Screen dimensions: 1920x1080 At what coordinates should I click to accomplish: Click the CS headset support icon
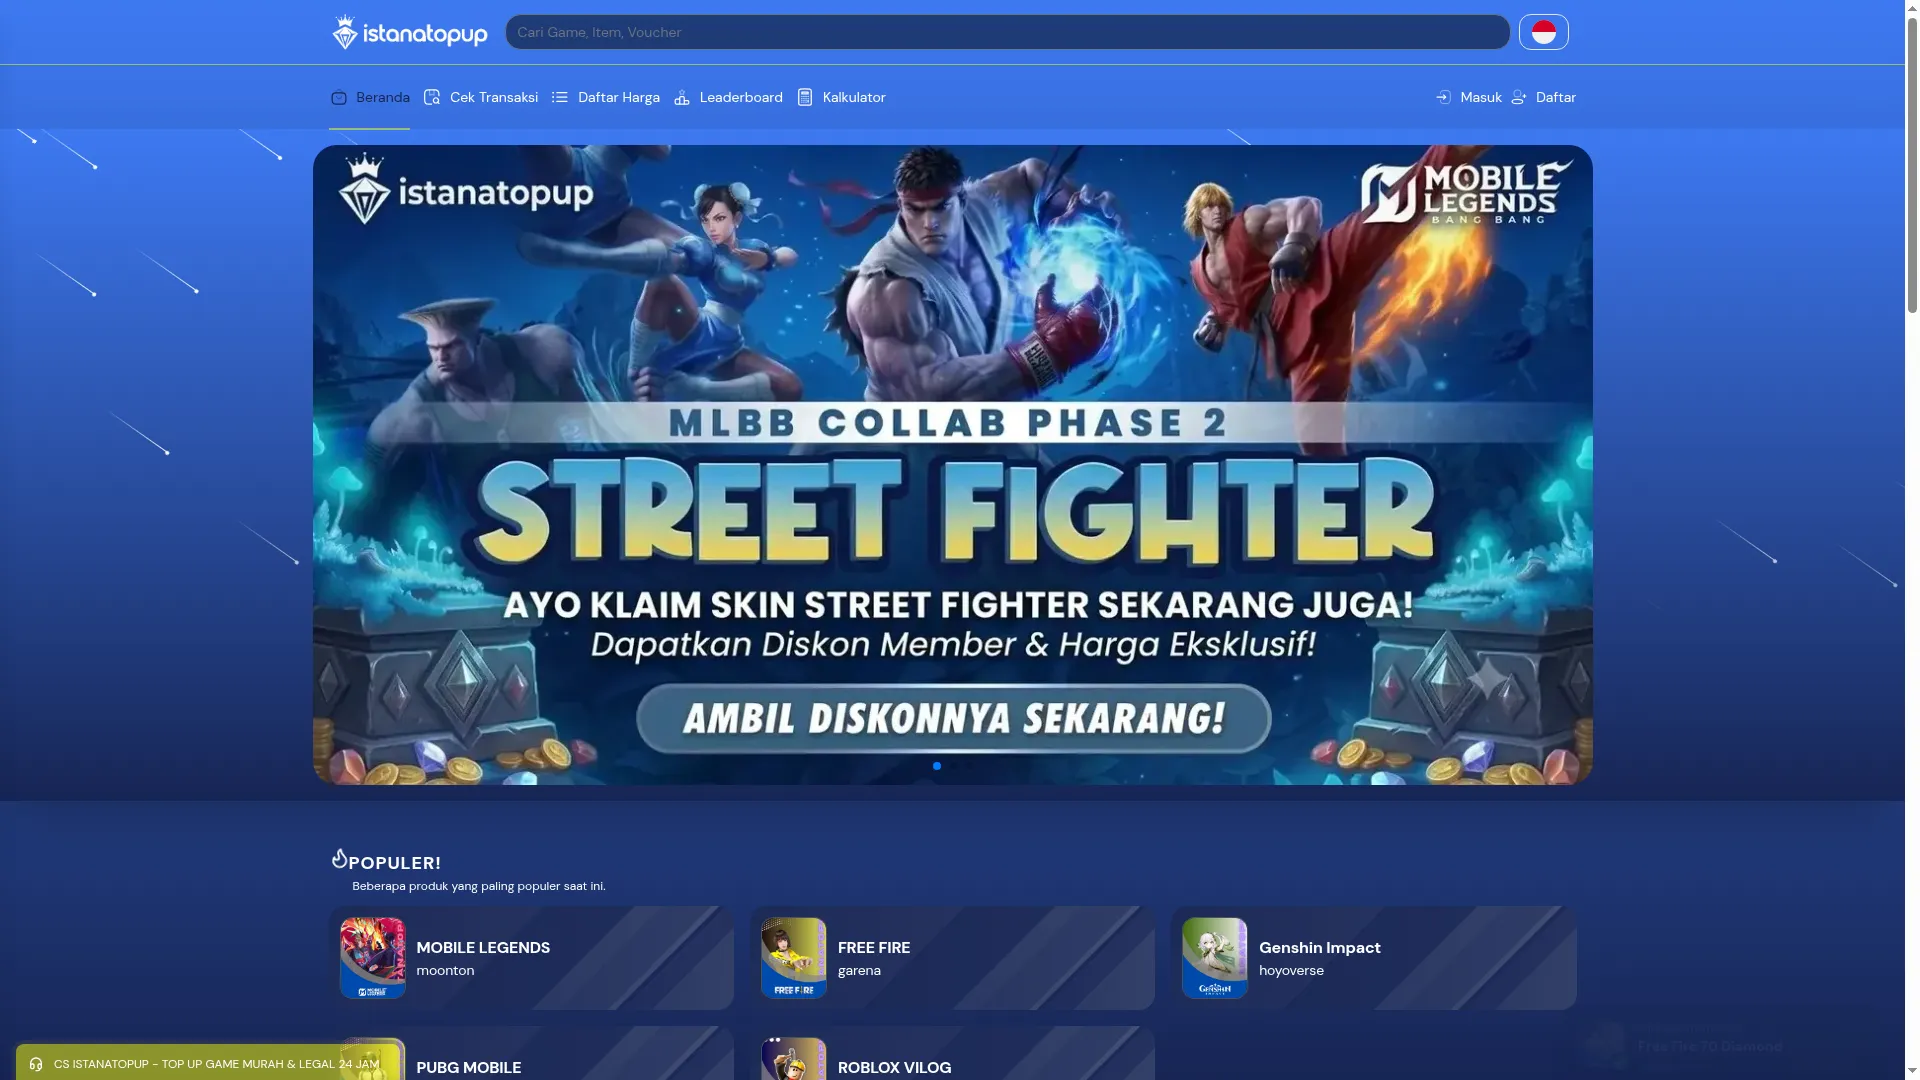36,1064
